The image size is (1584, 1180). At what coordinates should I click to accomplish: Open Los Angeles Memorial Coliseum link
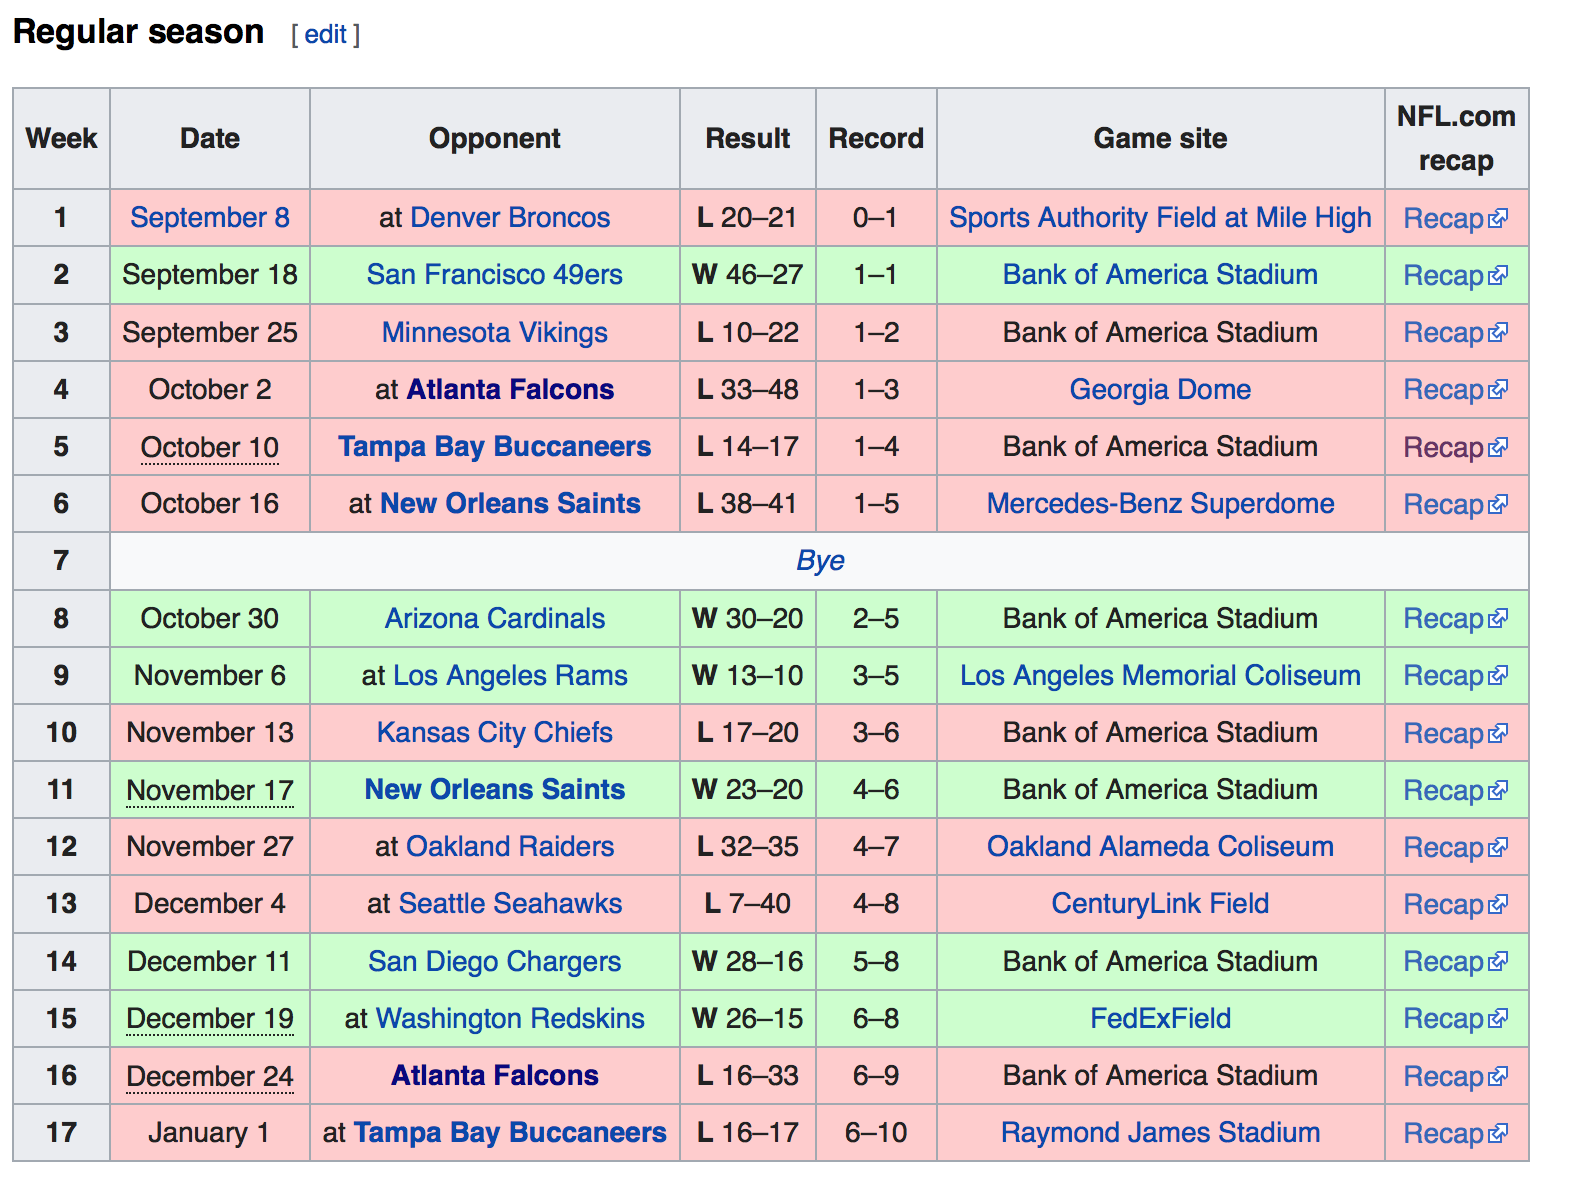pos(1160,676)
